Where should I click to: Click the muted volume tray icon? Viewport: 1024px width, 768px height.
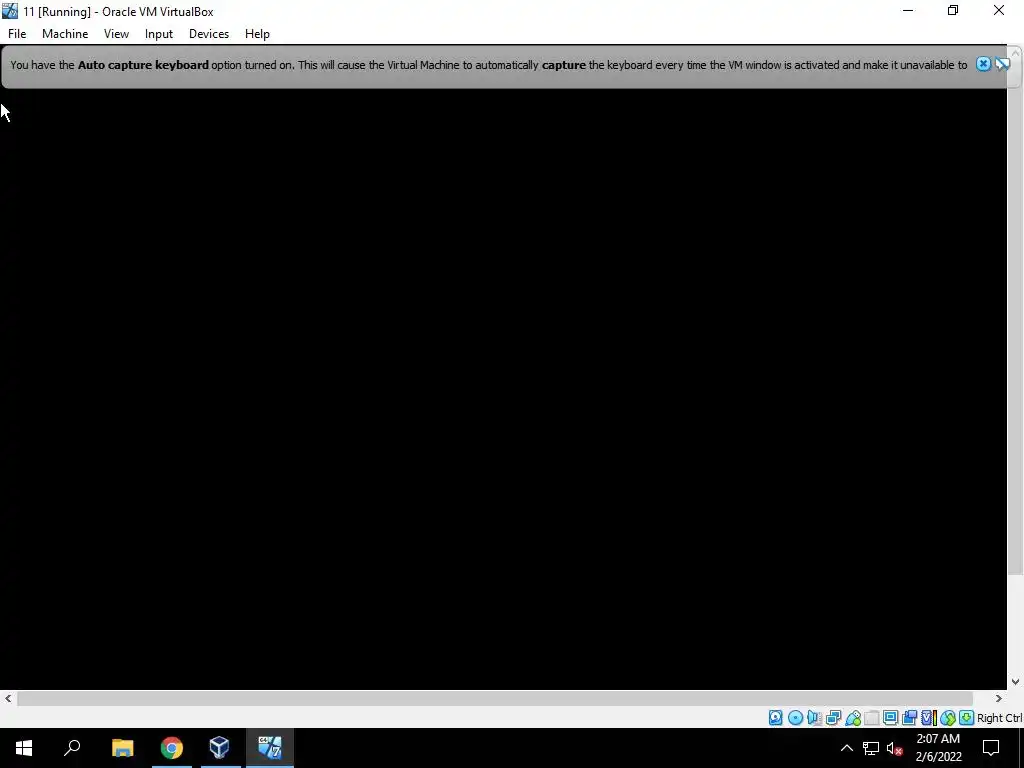point(895,748)
